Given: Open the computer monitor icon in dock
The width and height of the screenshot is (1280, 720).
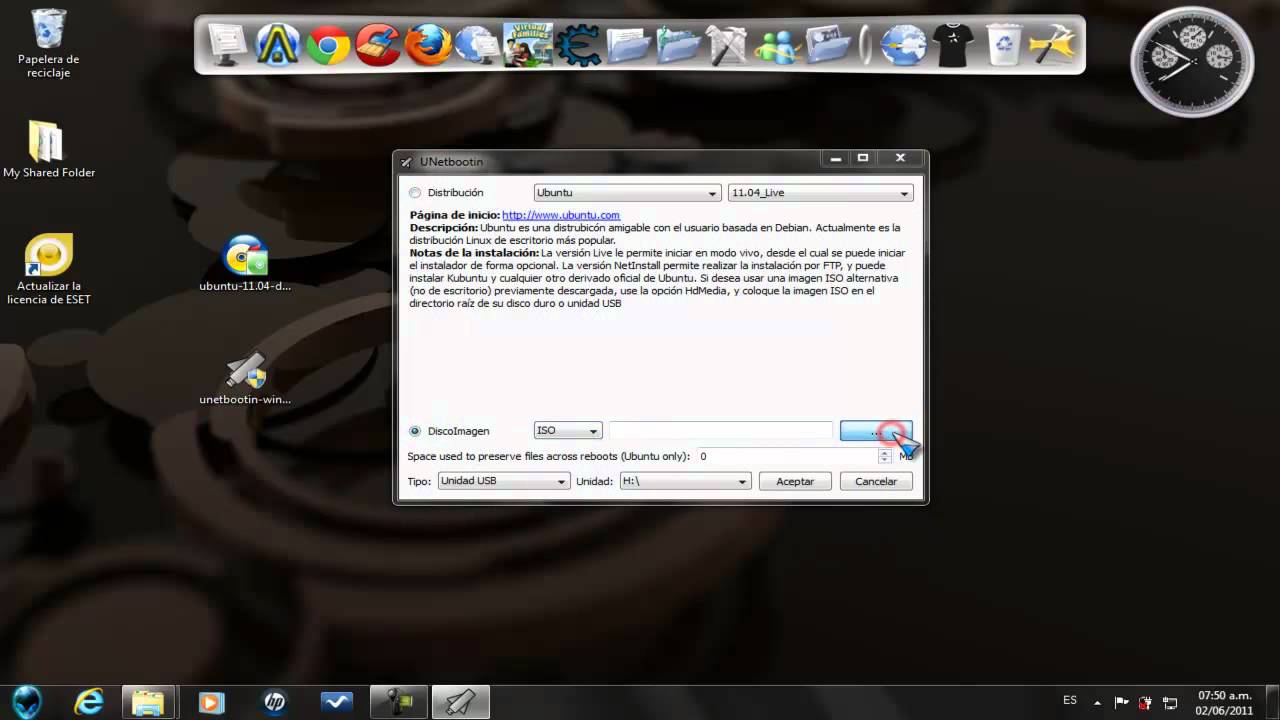Looking at the screenshot, I should [x=228, y=45].
